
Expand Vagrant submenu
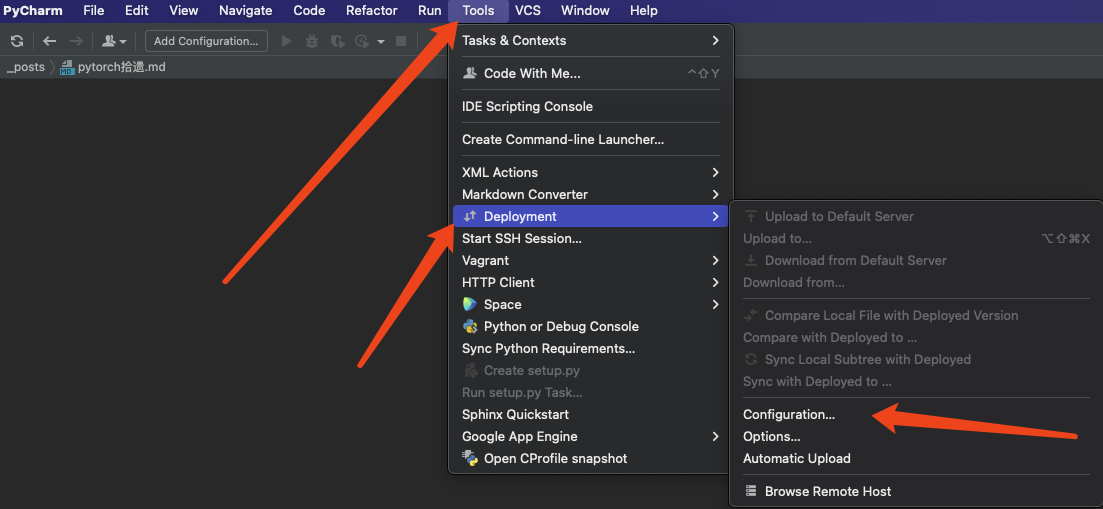[x=591, y=260]
